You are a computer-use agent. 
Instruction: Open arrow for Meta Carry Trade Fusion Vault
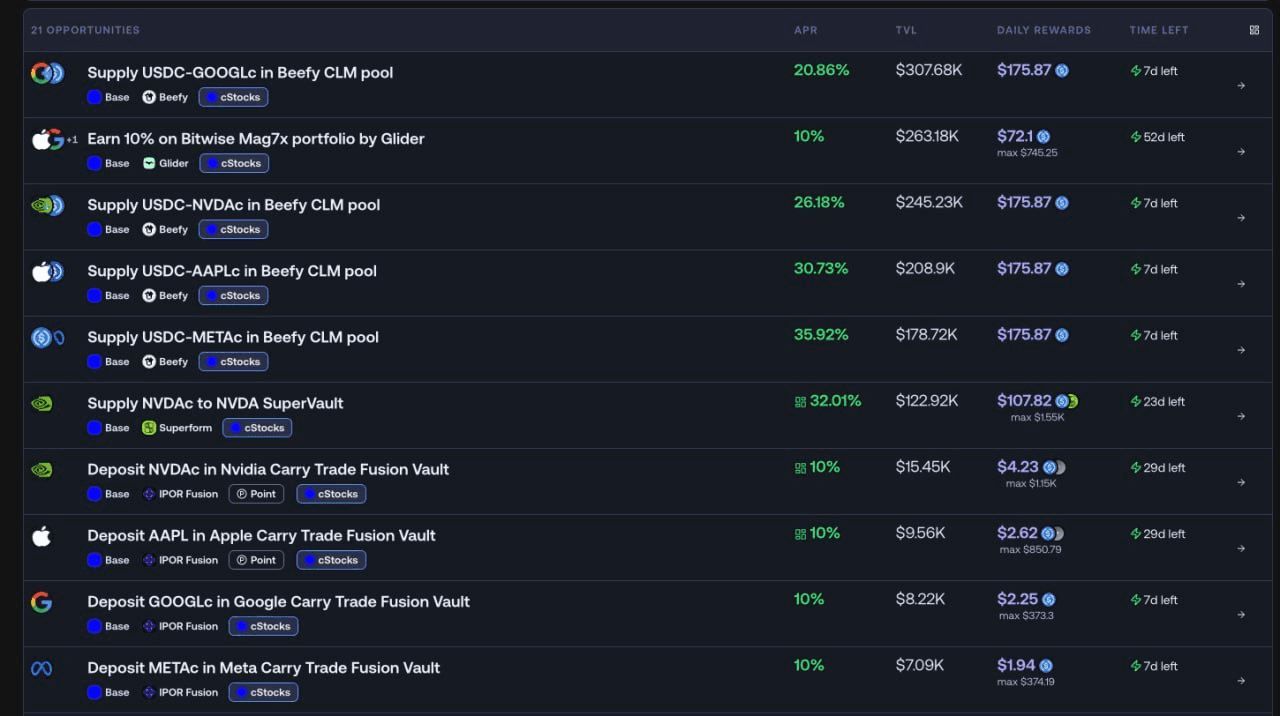[1241, 681]
